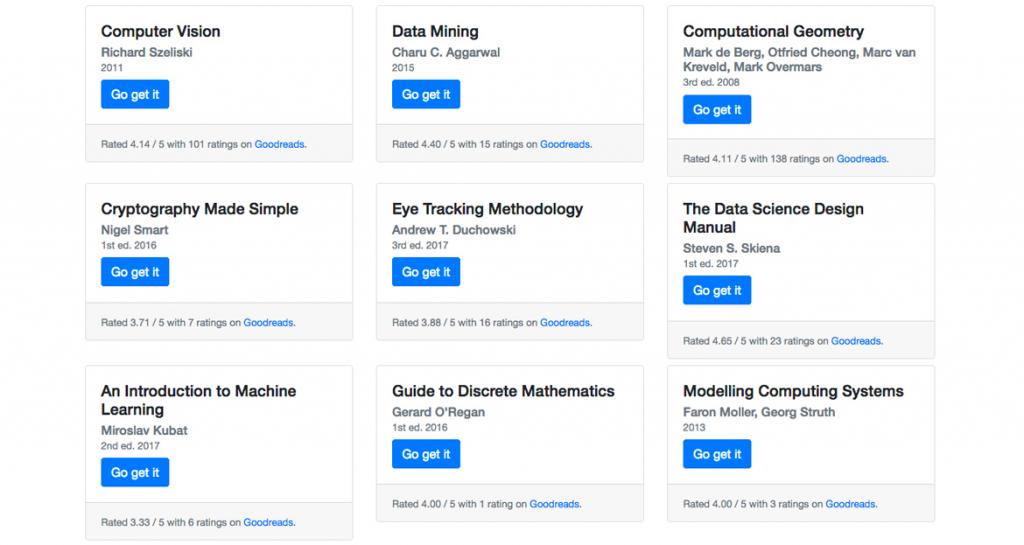Open Goodreads link for Data Science Design Manual
The width and height of the screenshot is (1024, 545).
coord(856,341)
